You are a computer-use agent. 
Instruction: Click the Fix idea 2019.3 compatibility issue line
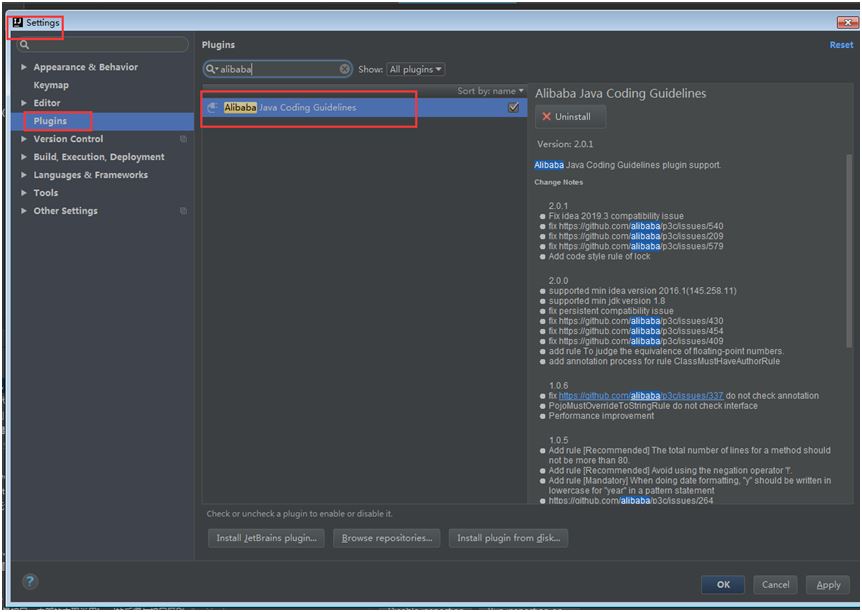point(616,216)
